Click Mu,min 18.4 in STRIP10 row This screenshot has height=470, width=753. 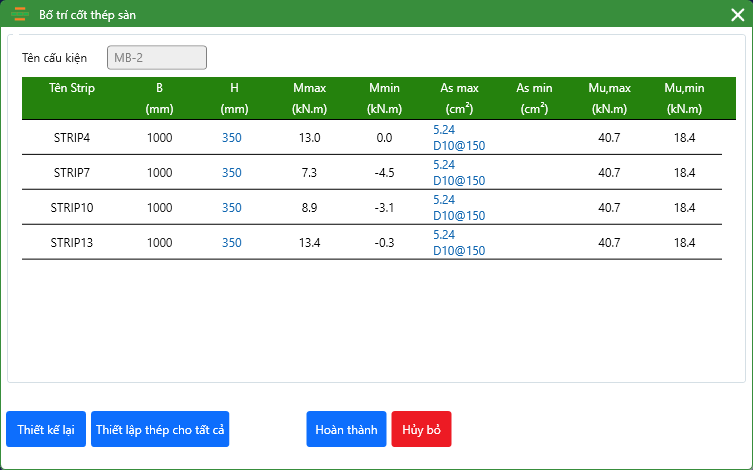tap(684, 208)
